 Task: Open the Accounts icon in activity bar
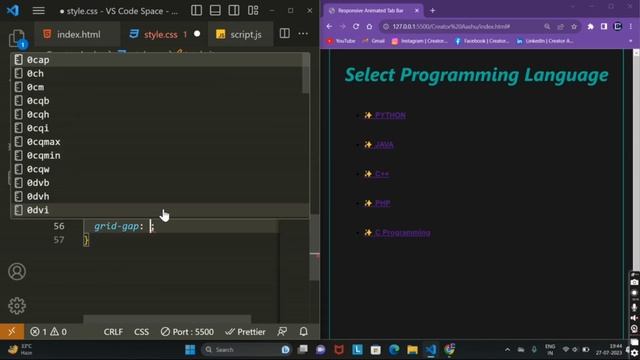(x=17, y=272)
